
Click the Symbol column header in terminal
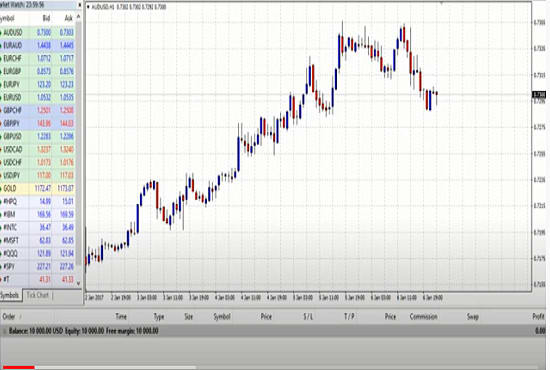[222, 317]
